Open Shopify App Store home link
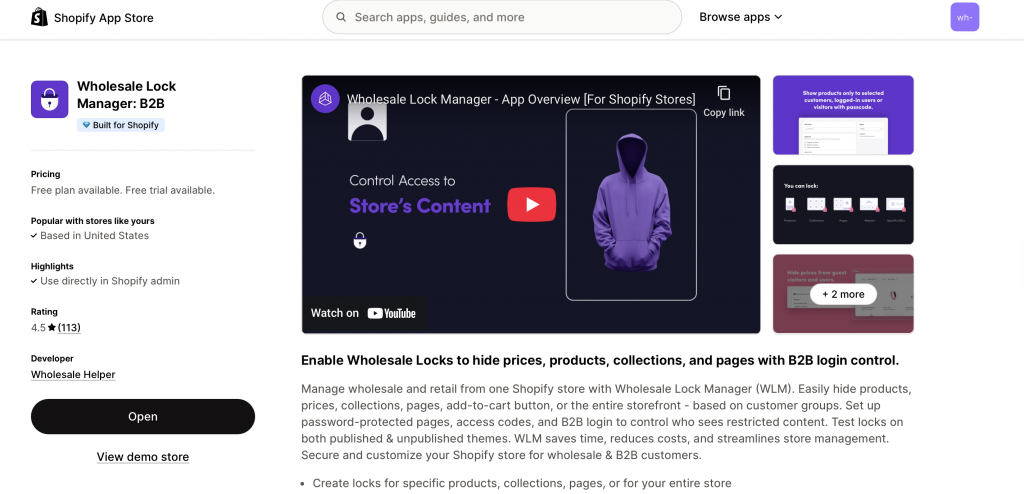 [x=92, y=18]
